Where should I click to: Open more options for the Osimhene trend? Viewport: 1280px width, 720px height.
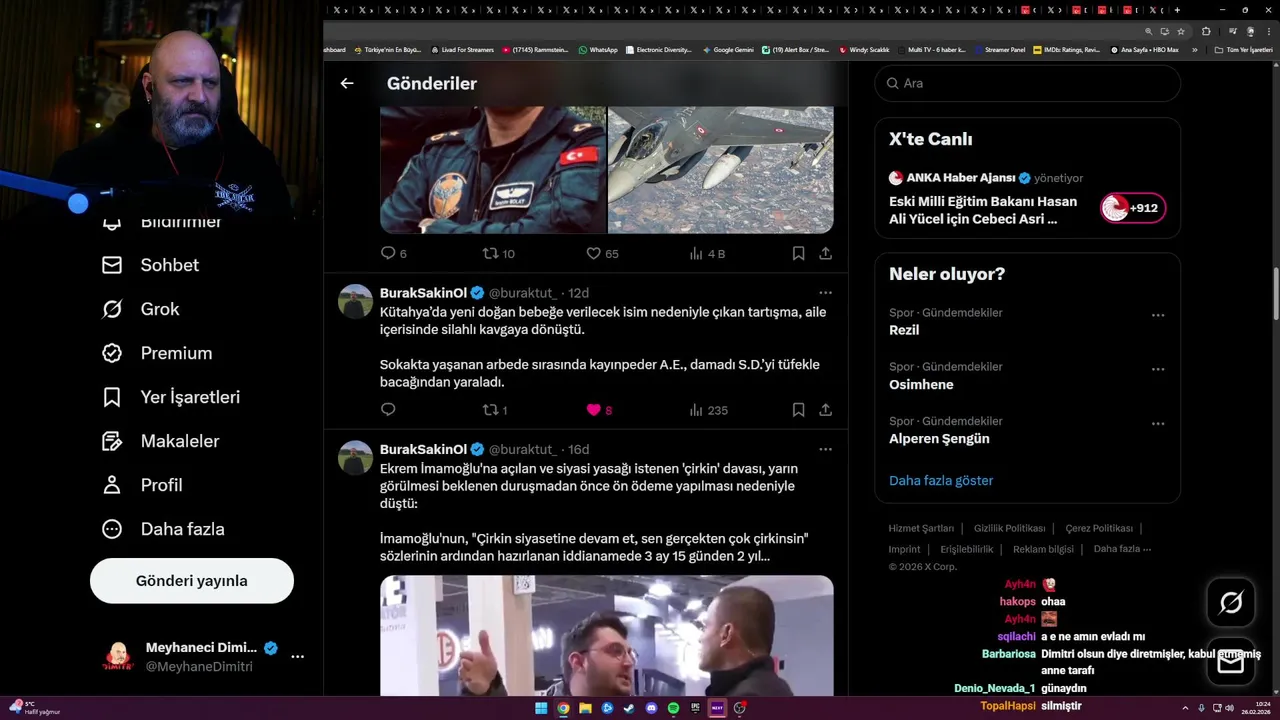click(x=1158, y=369)
